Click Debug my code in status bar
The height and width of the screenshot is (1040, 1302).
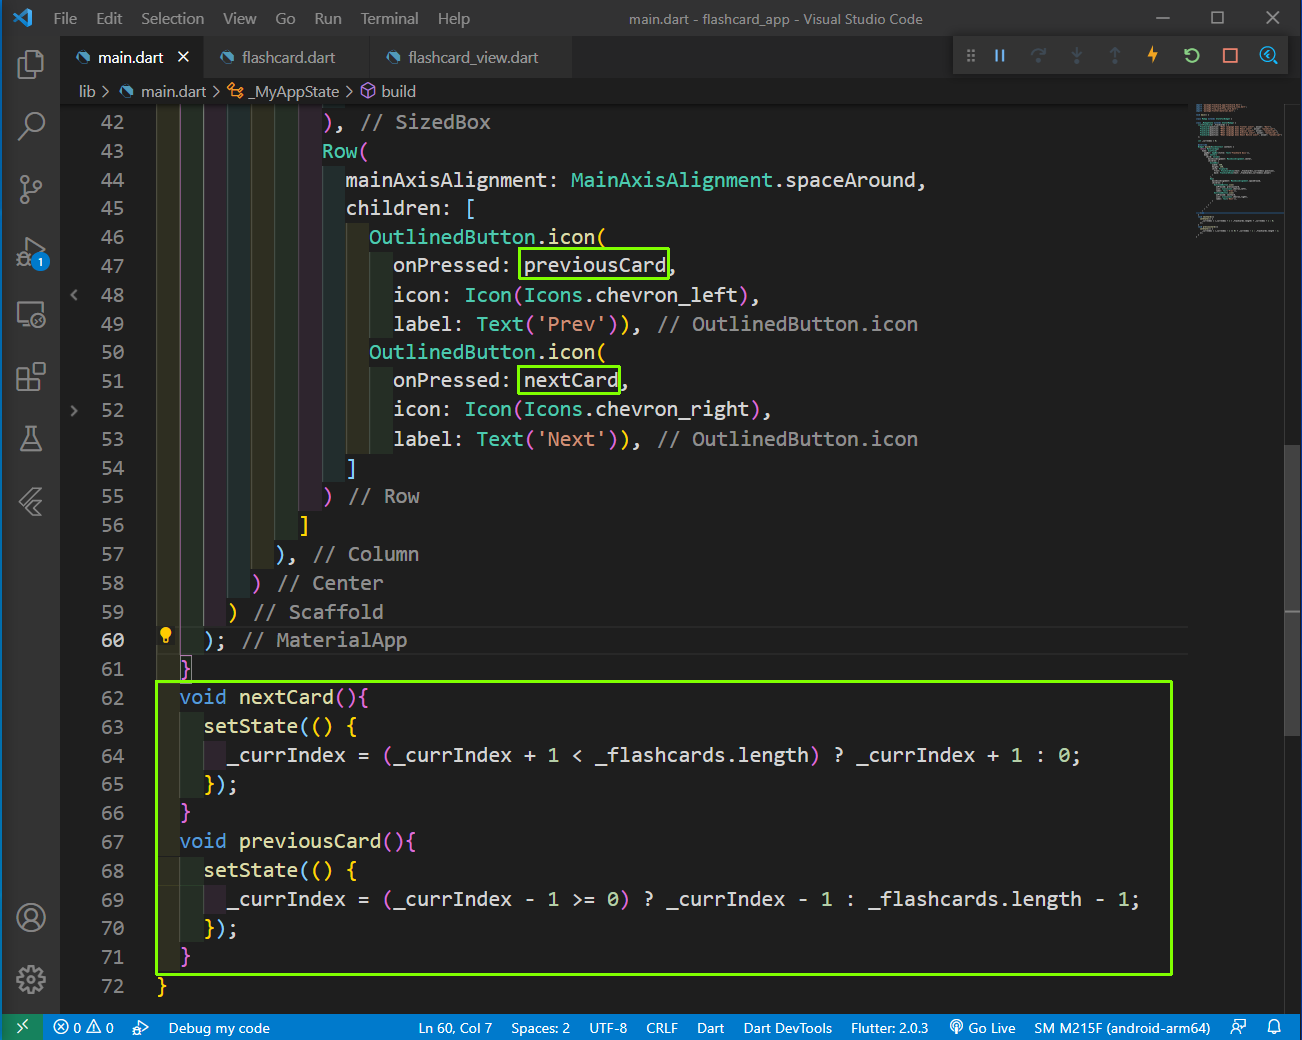click(219, 1028)
